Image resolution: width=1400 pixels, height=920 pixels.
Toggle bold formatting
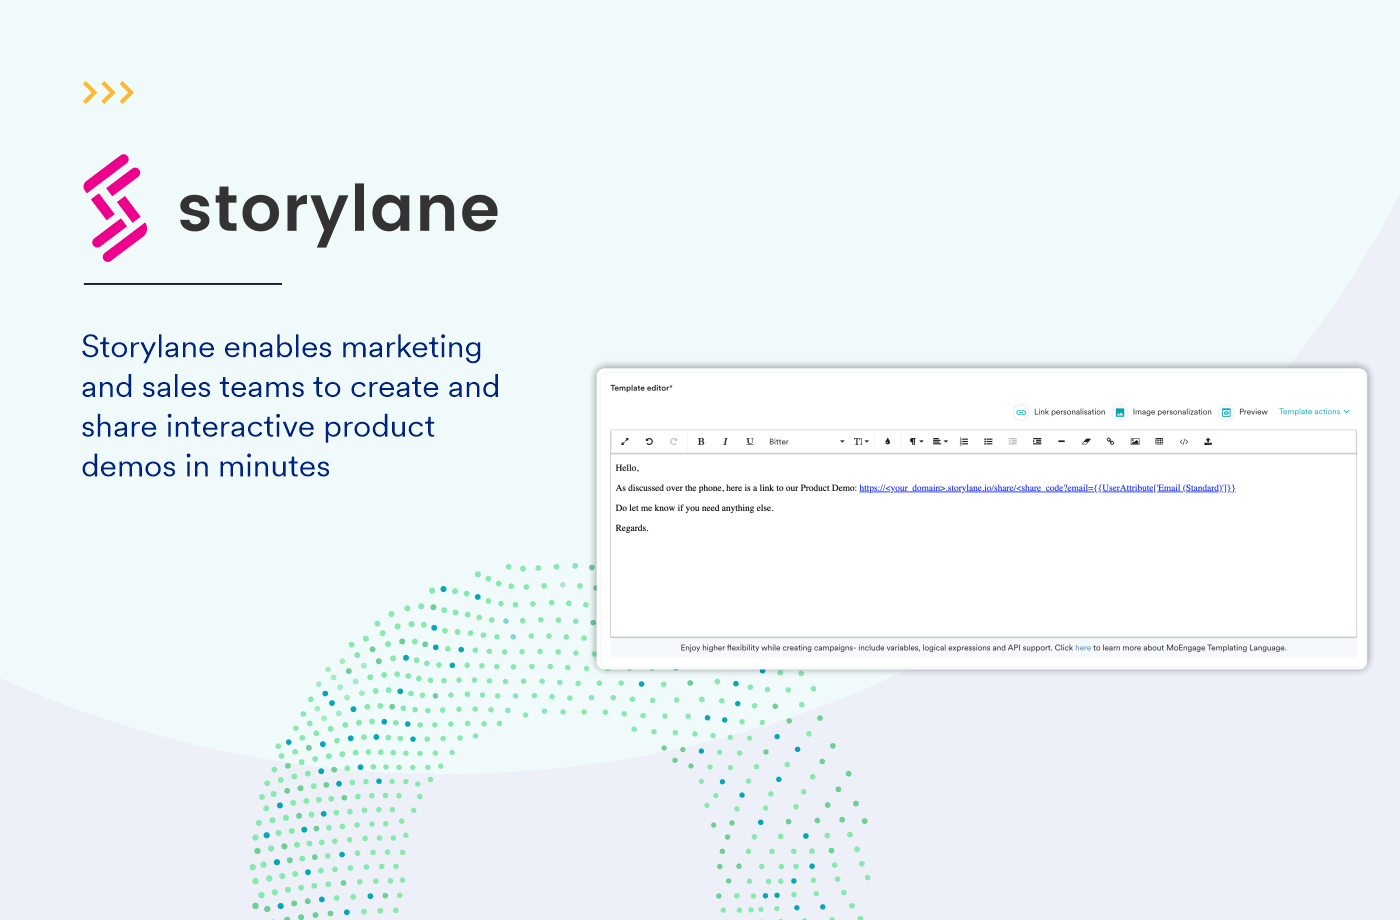coord(701,441)
